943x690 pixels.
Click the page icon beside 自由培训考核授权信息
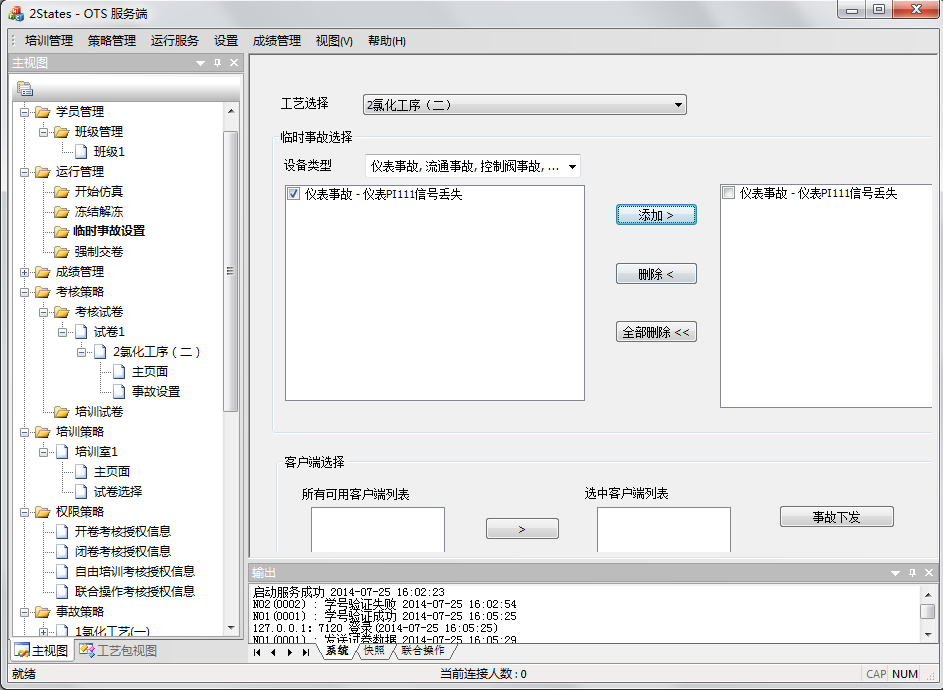coord(62,571)
